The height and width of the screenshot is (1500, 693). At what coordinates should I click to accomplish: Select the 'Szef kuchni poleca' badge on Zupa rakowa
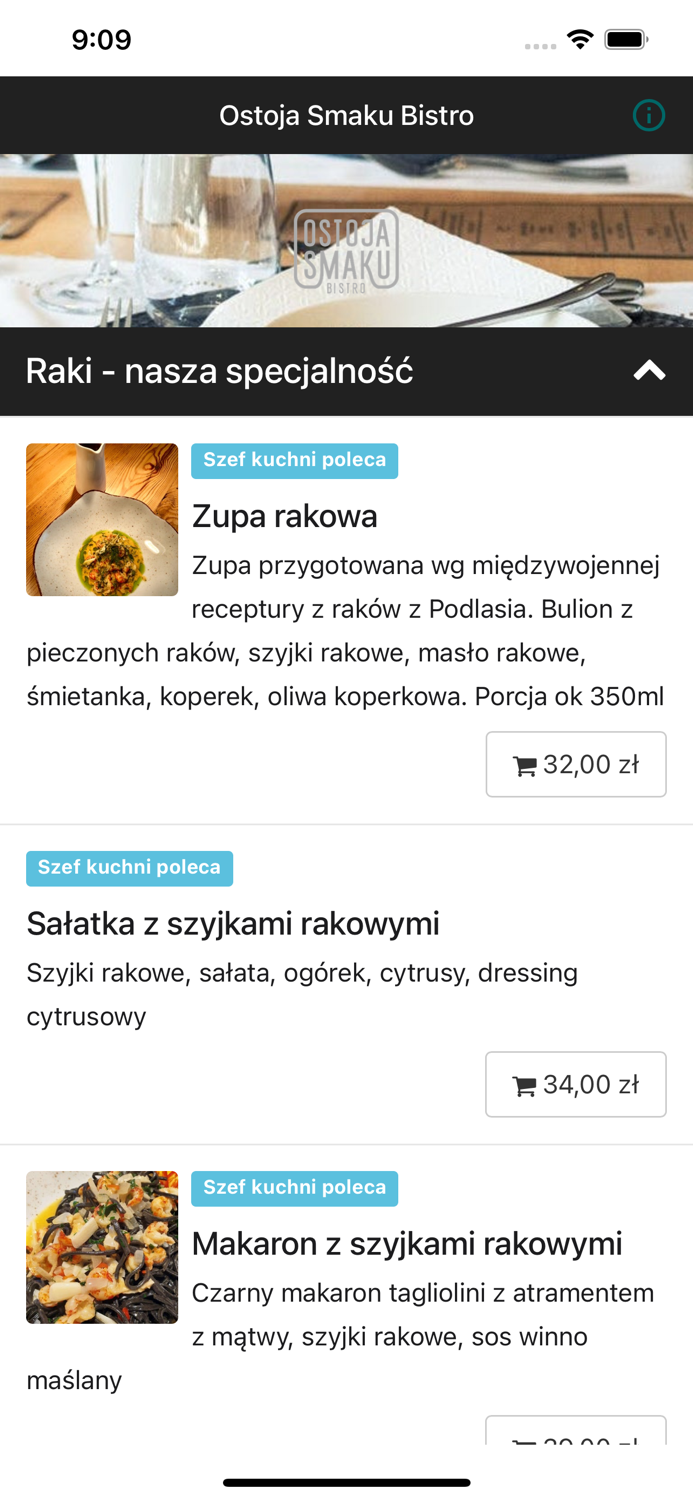[x=294, y=460]
